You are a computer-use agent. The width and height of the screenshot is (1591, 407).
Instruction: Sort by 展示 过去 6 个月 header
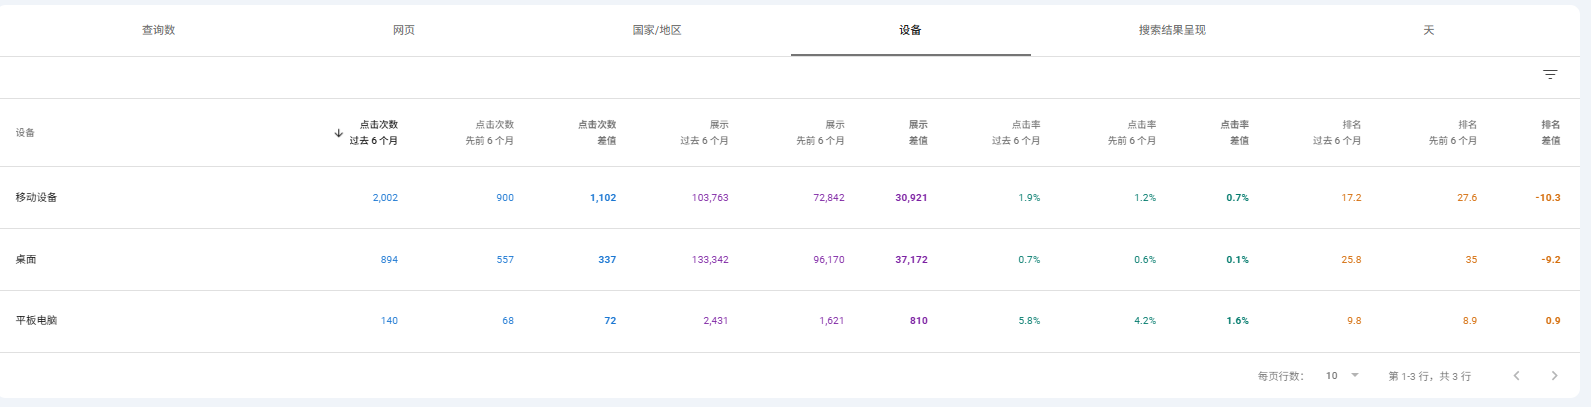pyautogui.click(x=705, y=133)
